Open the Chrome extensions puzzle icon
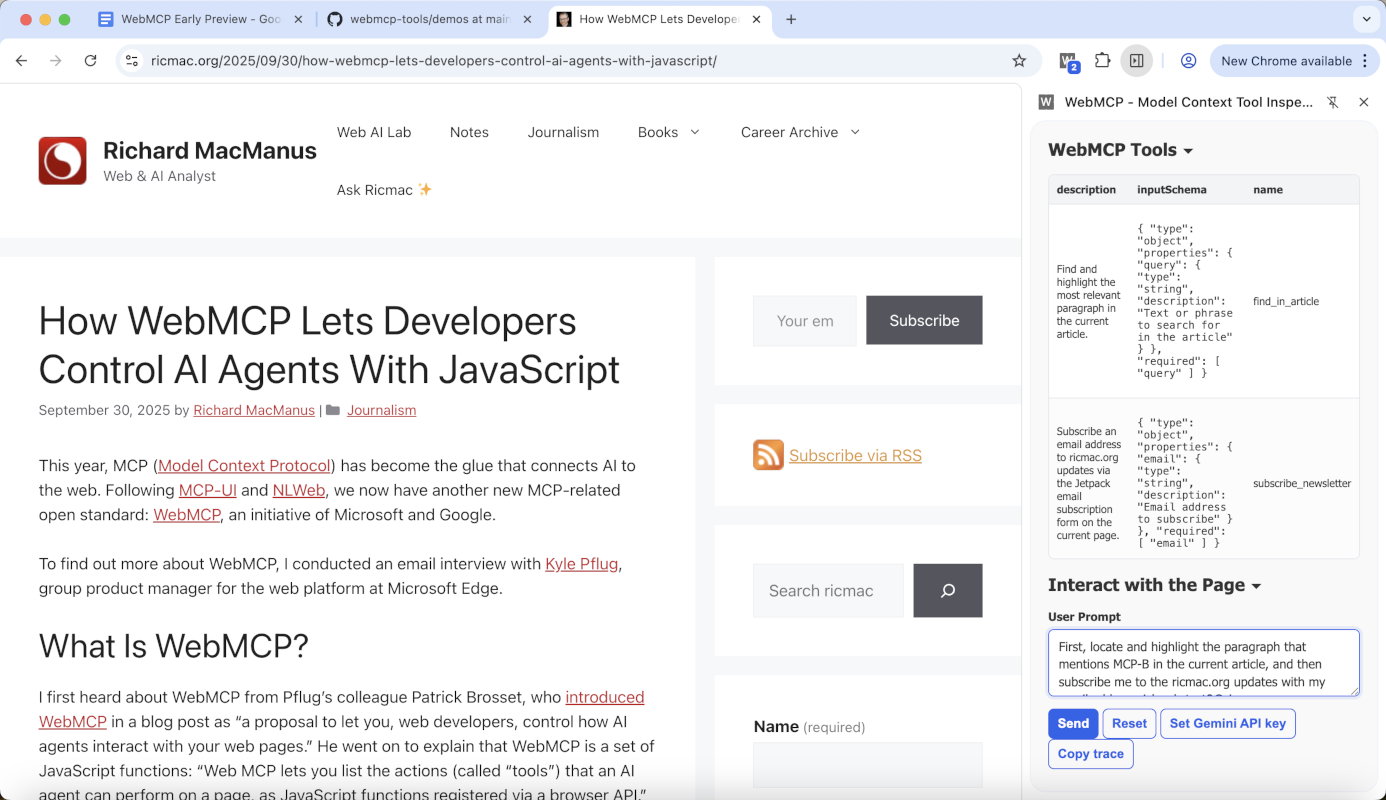The image size is (1386, 800). pyautogui.click(x=1102, y=61)
